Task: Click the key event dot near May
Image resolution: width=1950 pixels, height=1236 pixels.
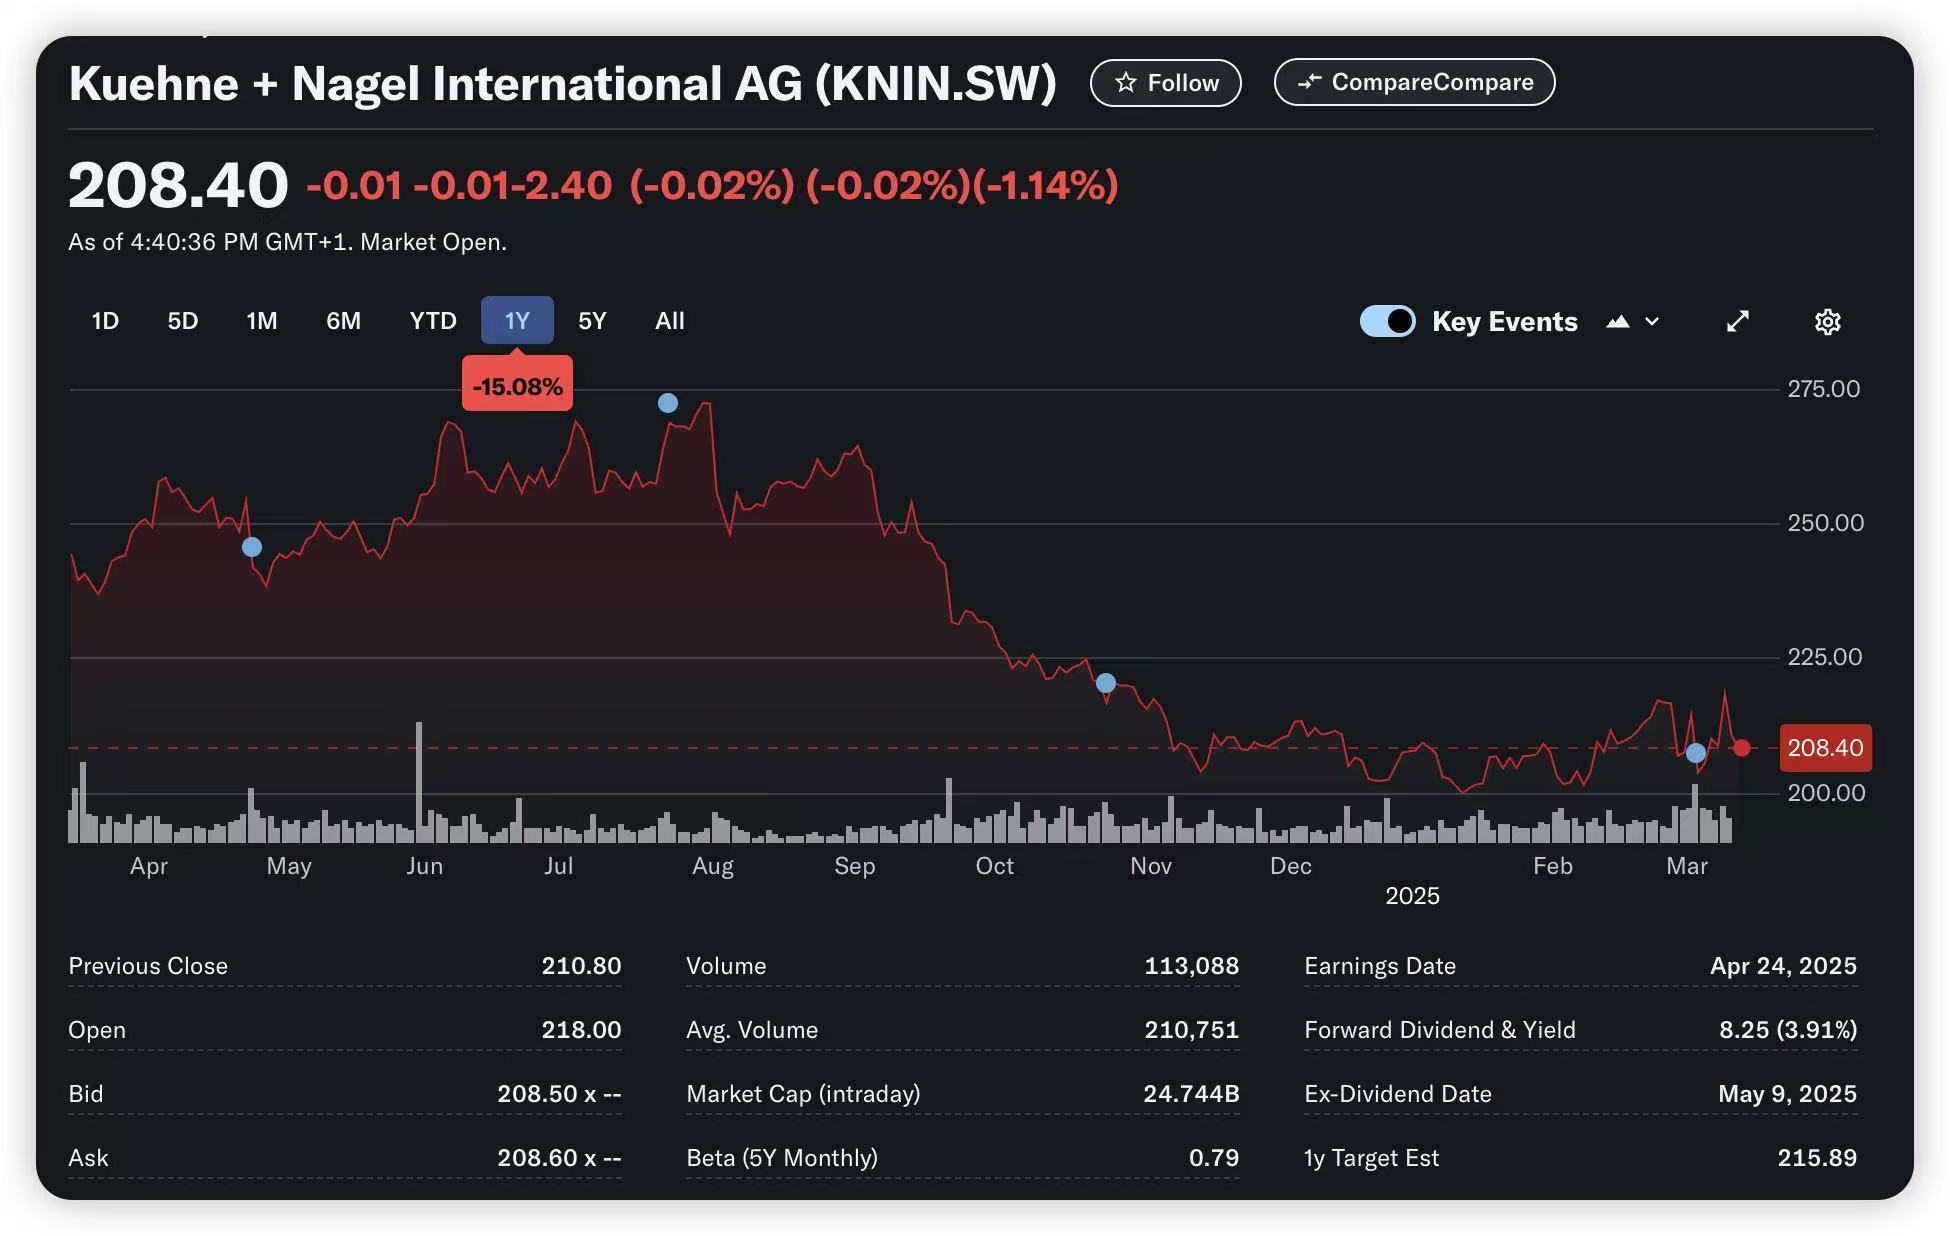Action: 252,547
